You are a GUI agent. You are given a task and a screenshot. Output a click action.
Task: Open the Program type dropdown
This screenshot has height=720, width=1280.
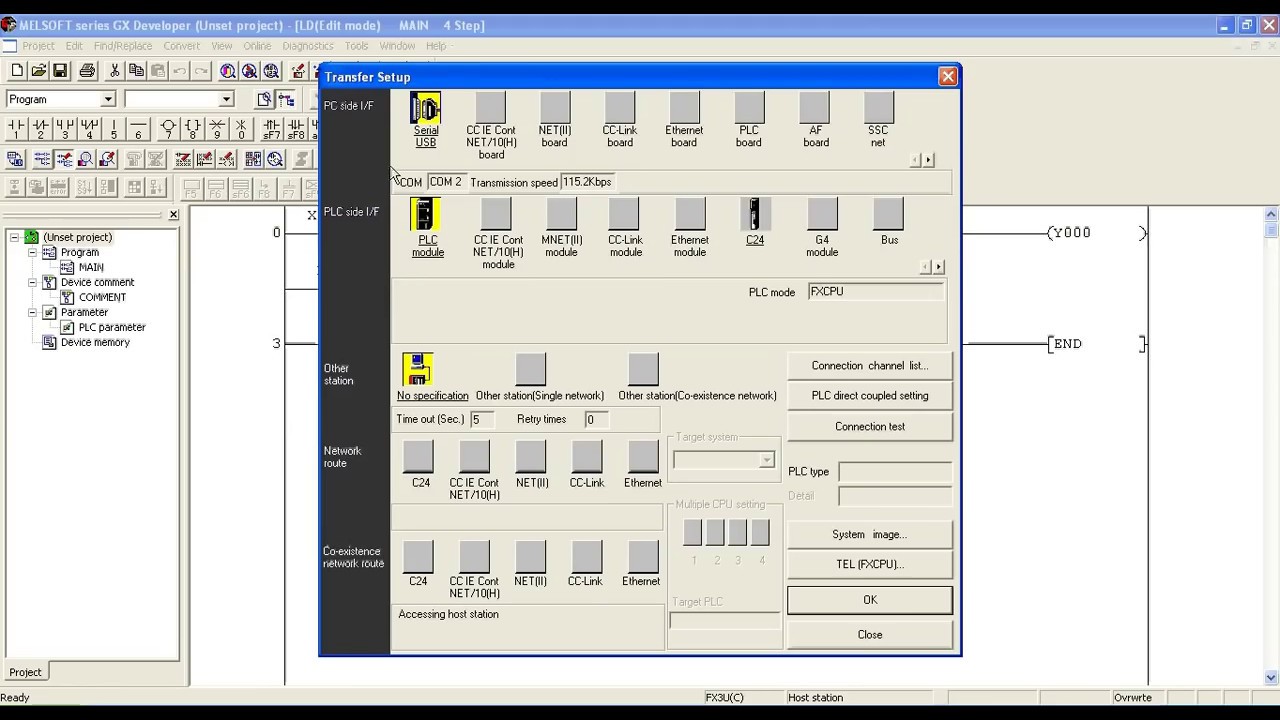tap(109, 98)
